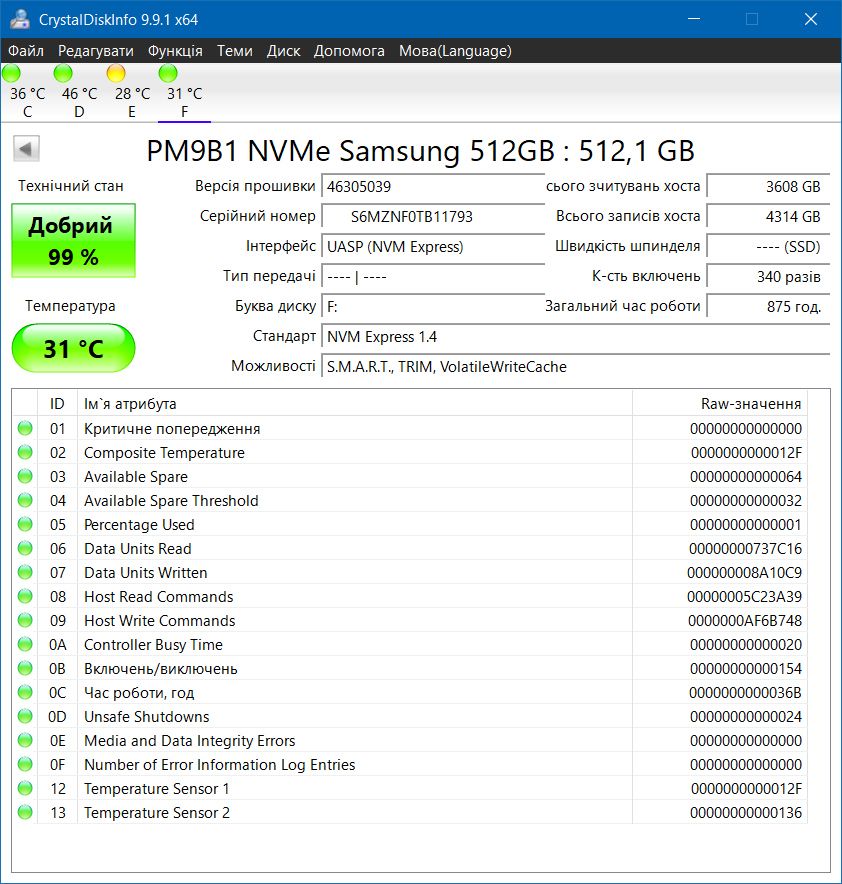The height and width of the screenshot is (884, 842).
Task: Click the status dot for Host Read Commands
Action: tap(25, 596)
